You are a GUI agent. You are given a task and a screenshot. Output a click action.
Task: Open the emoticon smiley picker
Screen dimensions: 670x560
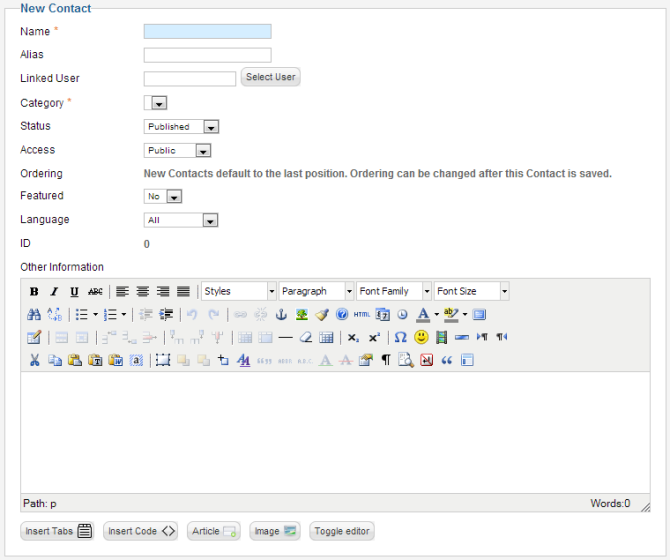421,338
